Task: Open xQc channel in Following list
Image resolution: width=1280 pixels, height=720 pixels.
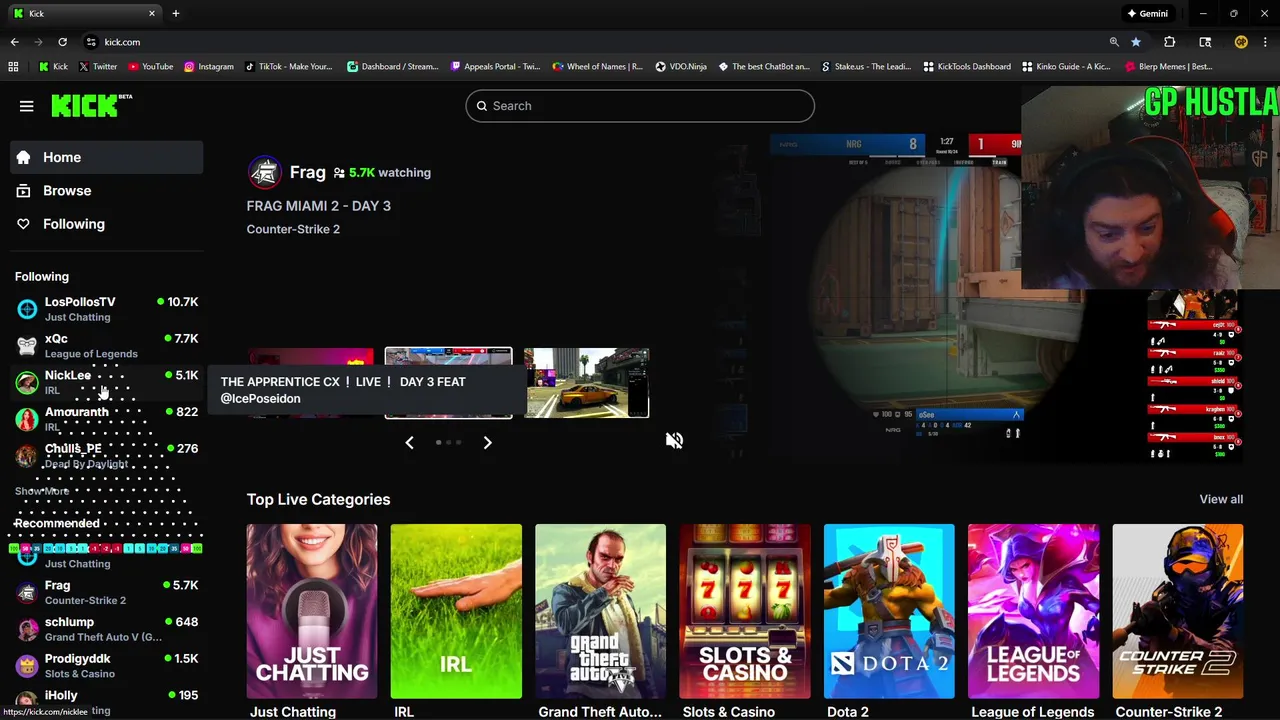Action: [x=106, y=346]
